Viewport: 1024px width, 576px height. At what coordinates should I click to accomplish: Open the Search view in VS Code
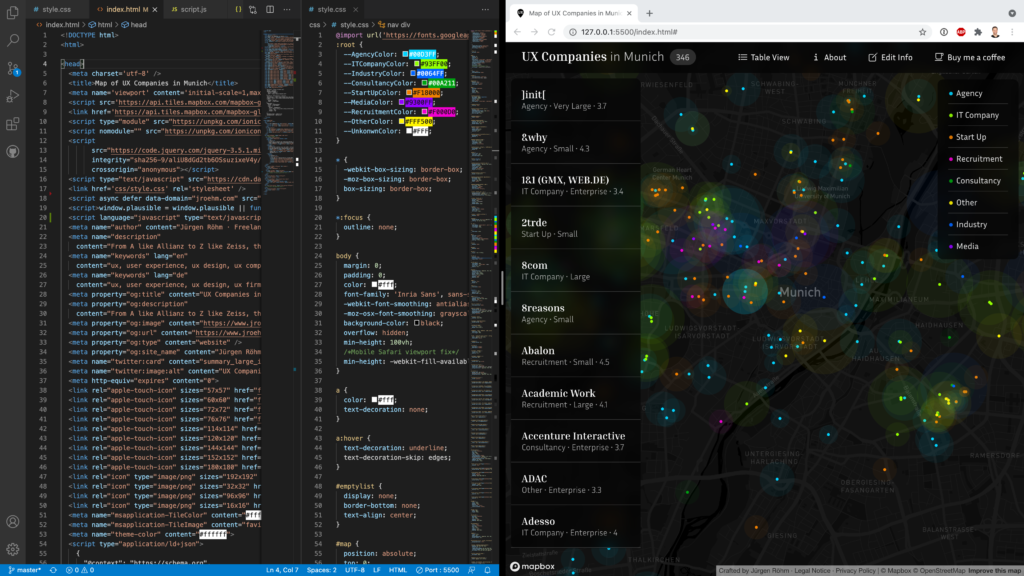14,40
